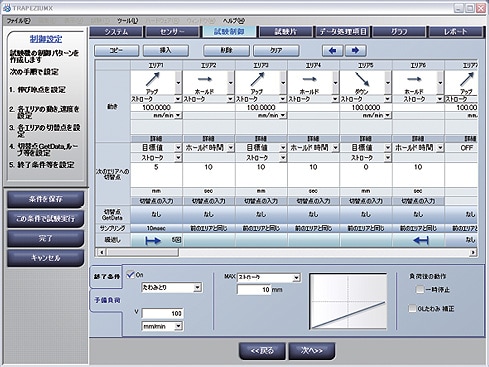Switch to the データ処理項目 tab

pyautogui.click(x=343, y=32)
